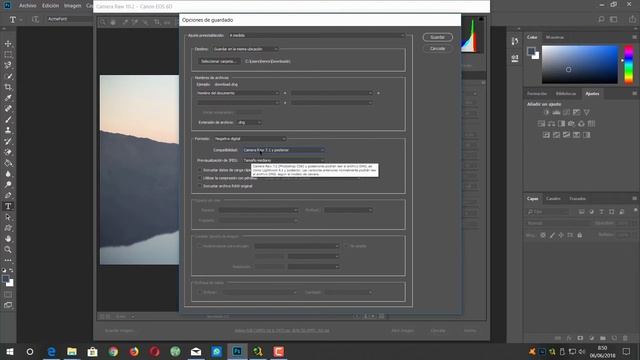The image size is (640, 360).
Task: Click the workflow options link below preview
Action: (282, 330)
